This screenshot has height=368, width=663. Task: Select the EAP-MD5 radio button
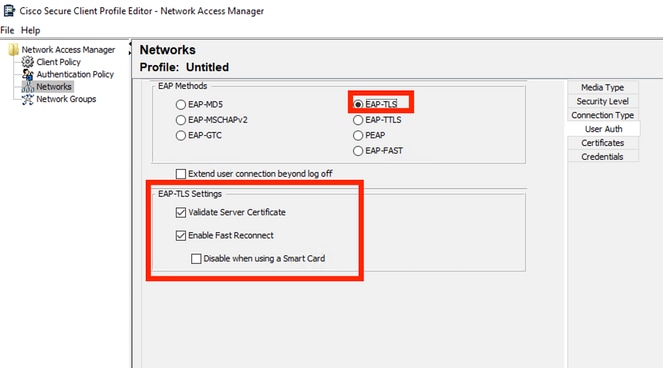pos(181,104)
